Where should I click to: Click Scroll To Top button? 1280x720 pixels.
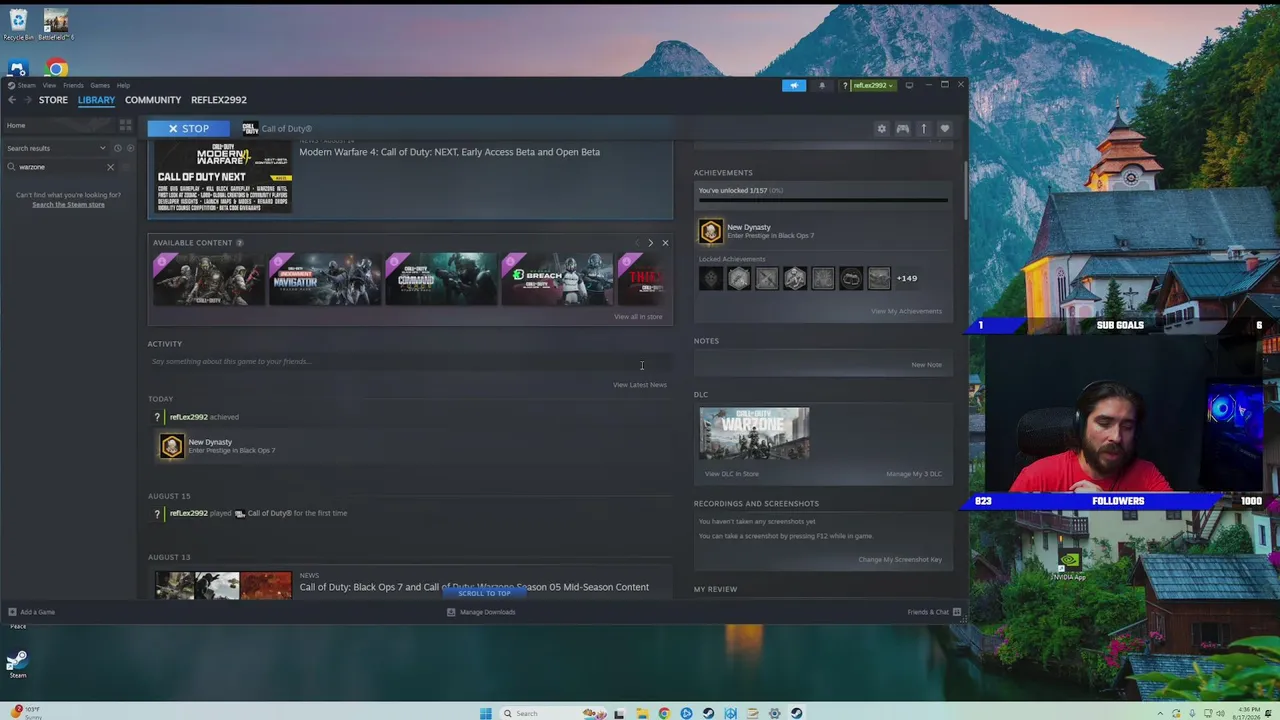(484, 593)
